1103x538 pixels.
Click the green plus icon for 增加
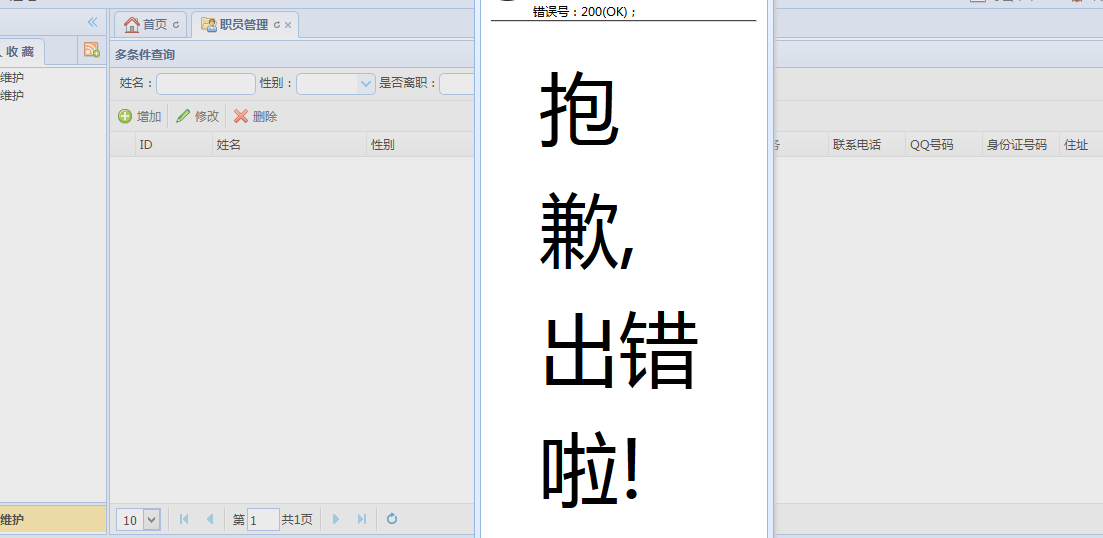click(125, 116)
